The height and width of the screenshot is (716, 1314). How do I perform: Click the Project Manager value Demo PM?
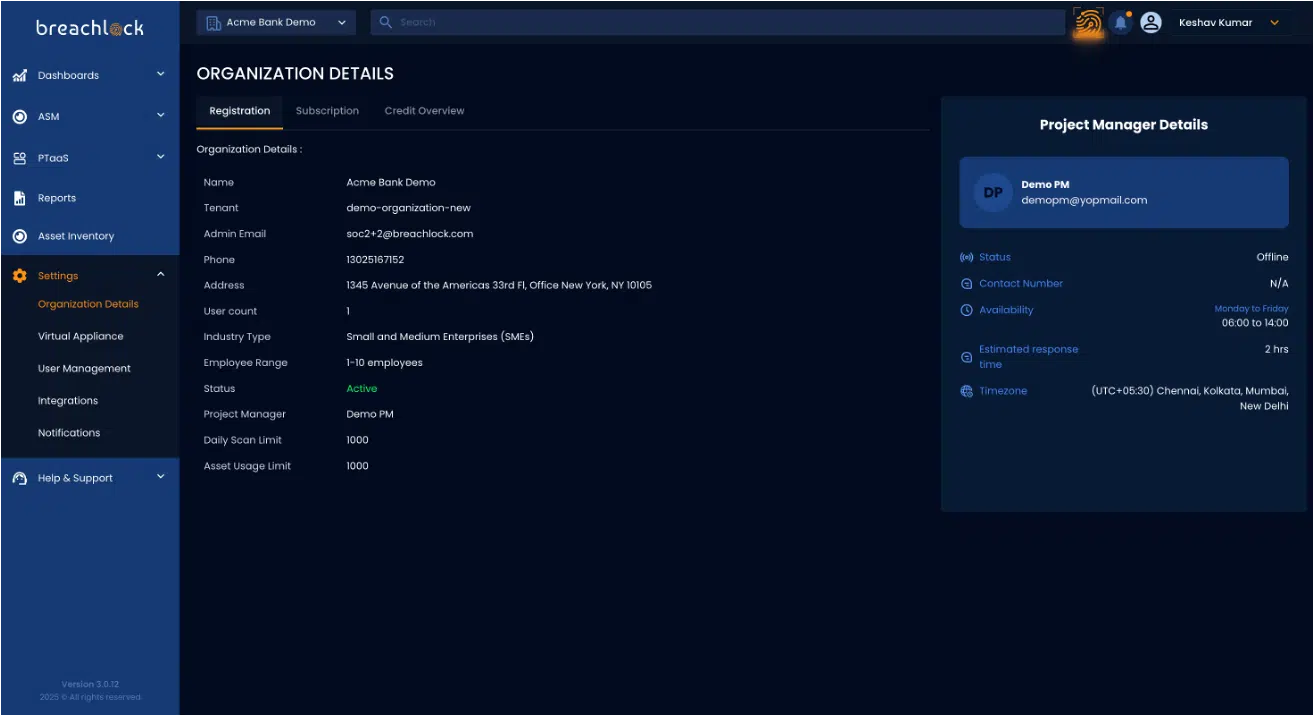370,414
